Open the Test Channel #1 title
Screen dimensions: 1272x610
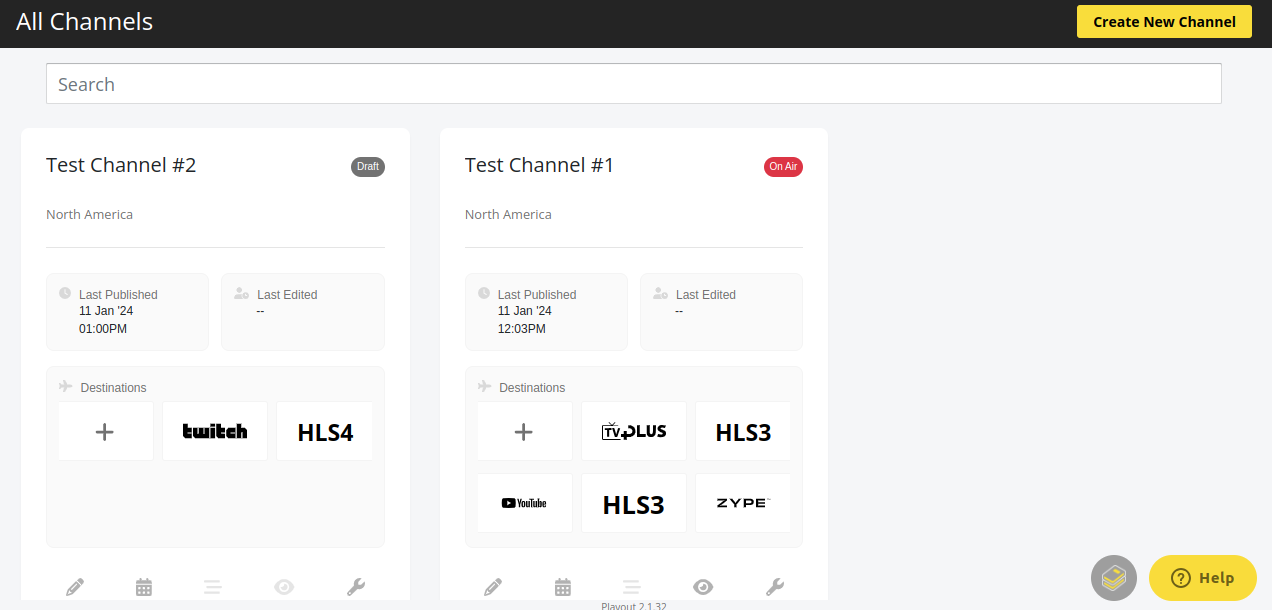(x=539, y=165)
